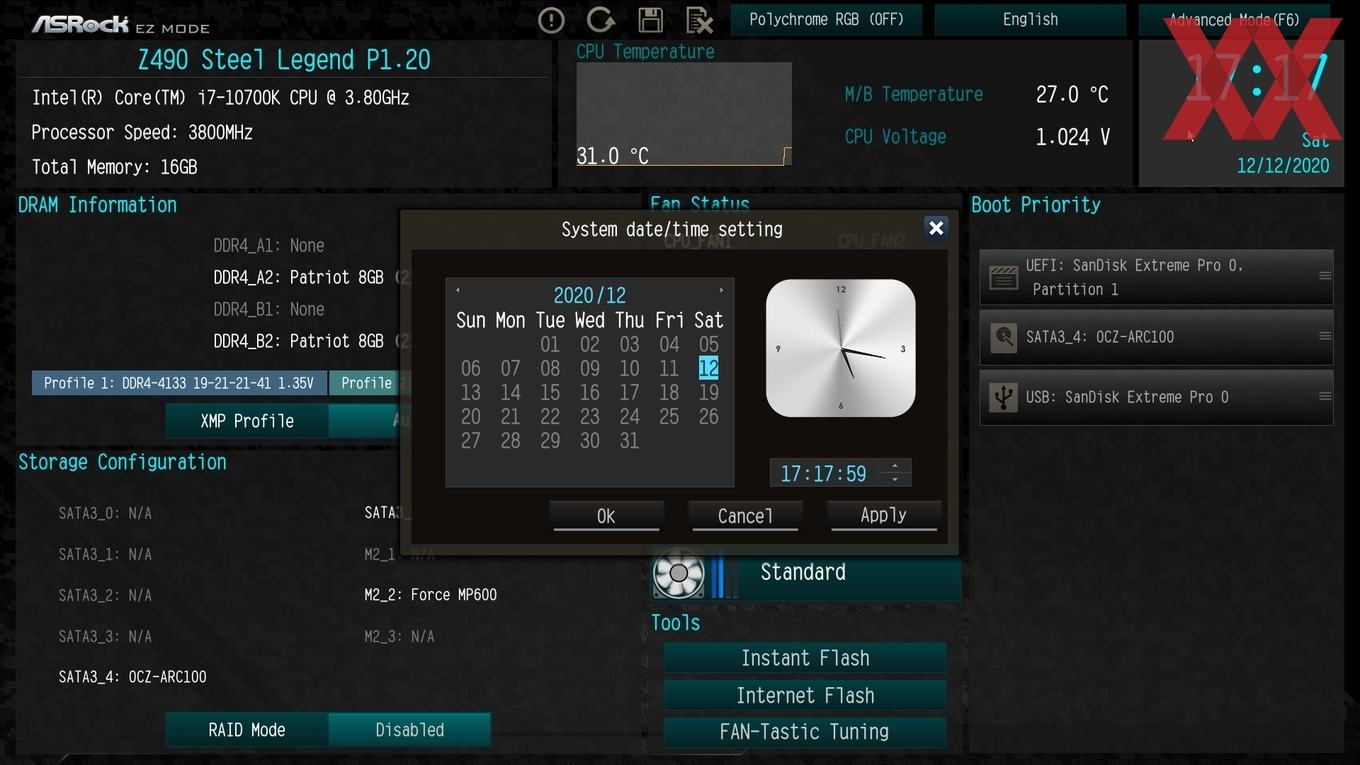The width and height of the screenshot is (1360, 765).
Task: Select Profile 1 DDR4-4133 XMP profile
Action: 180,383
